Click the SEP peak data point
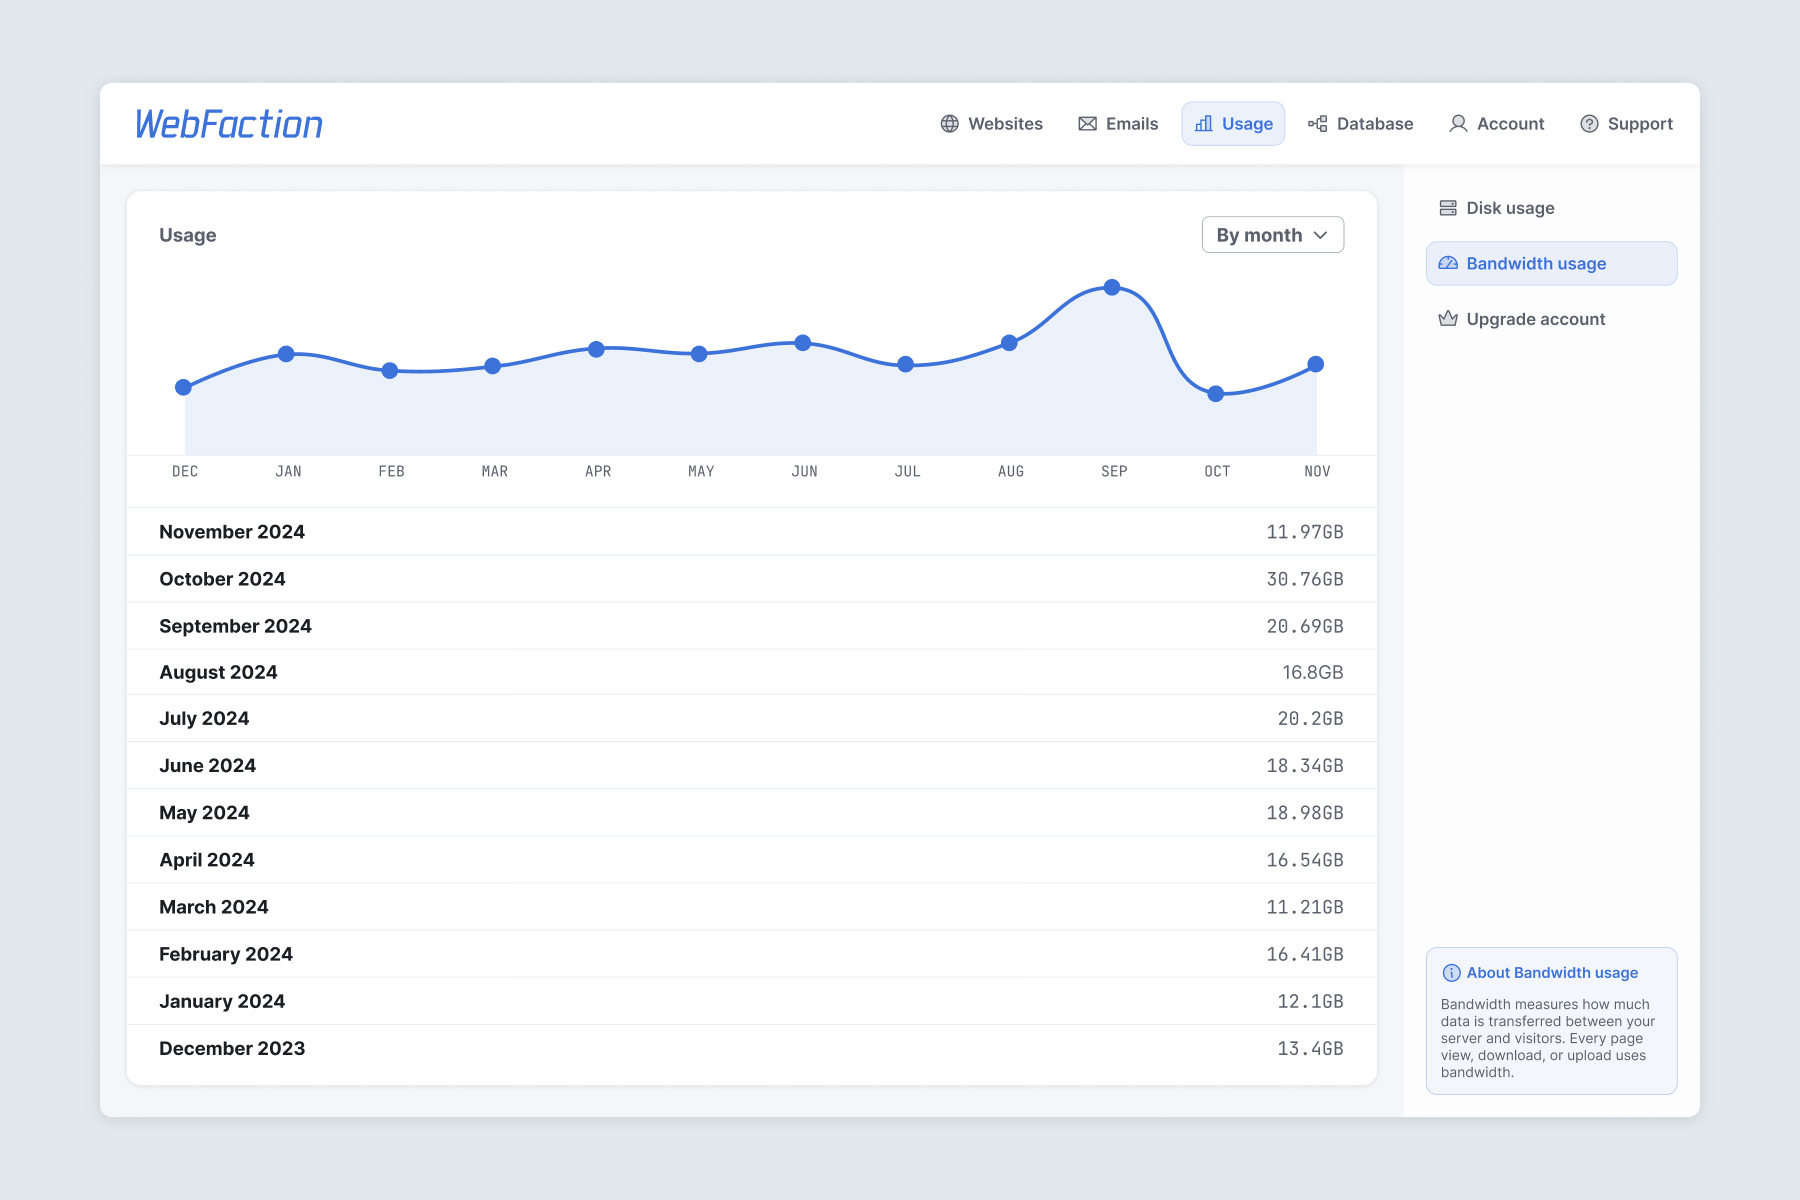 coord(1112,287)
